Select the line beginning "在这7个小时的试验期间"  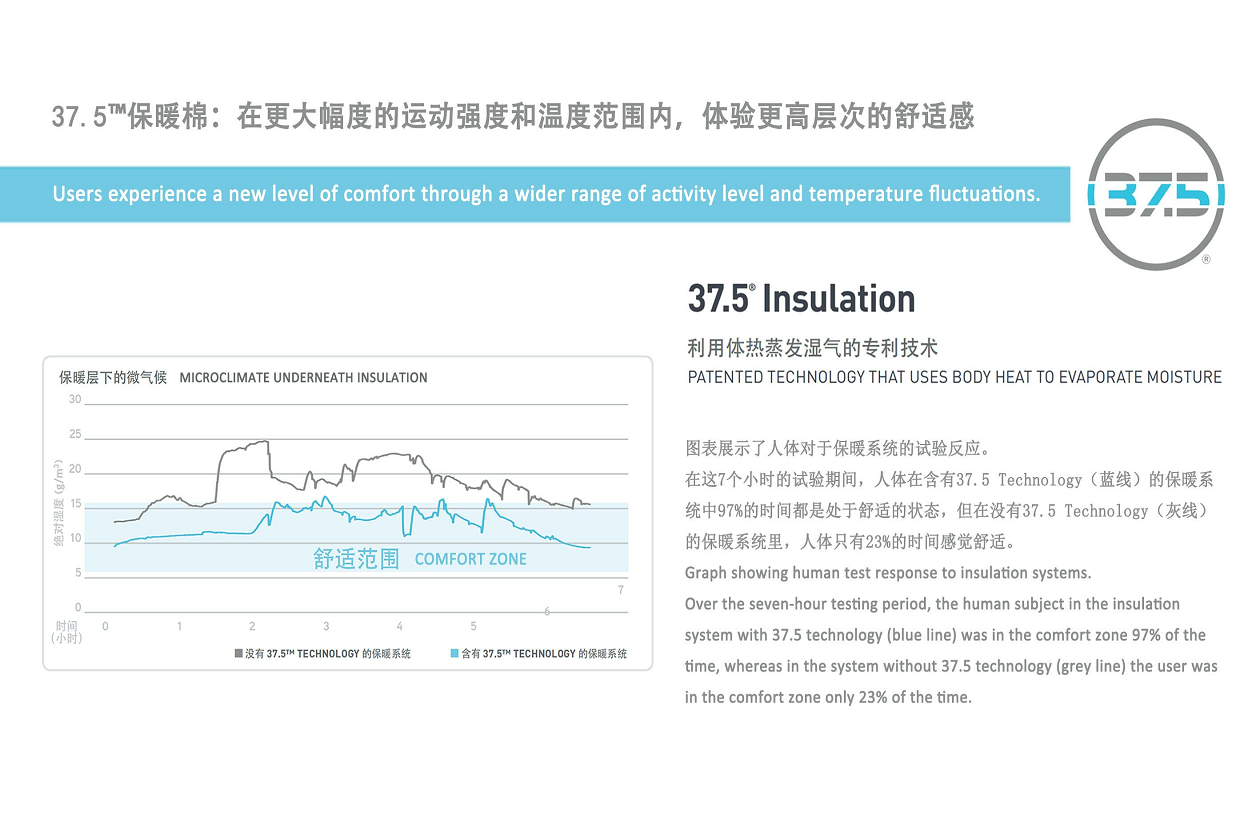point(949,479)
